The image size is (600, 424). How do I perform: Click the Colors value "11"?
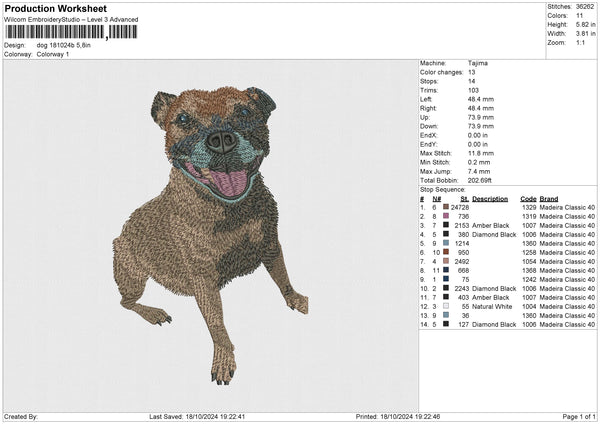pyautogui.click(x=579, y=16)
